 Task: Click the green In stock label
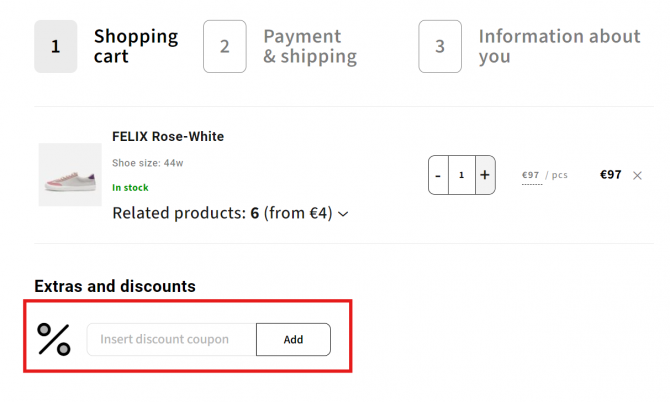(130, 188)
